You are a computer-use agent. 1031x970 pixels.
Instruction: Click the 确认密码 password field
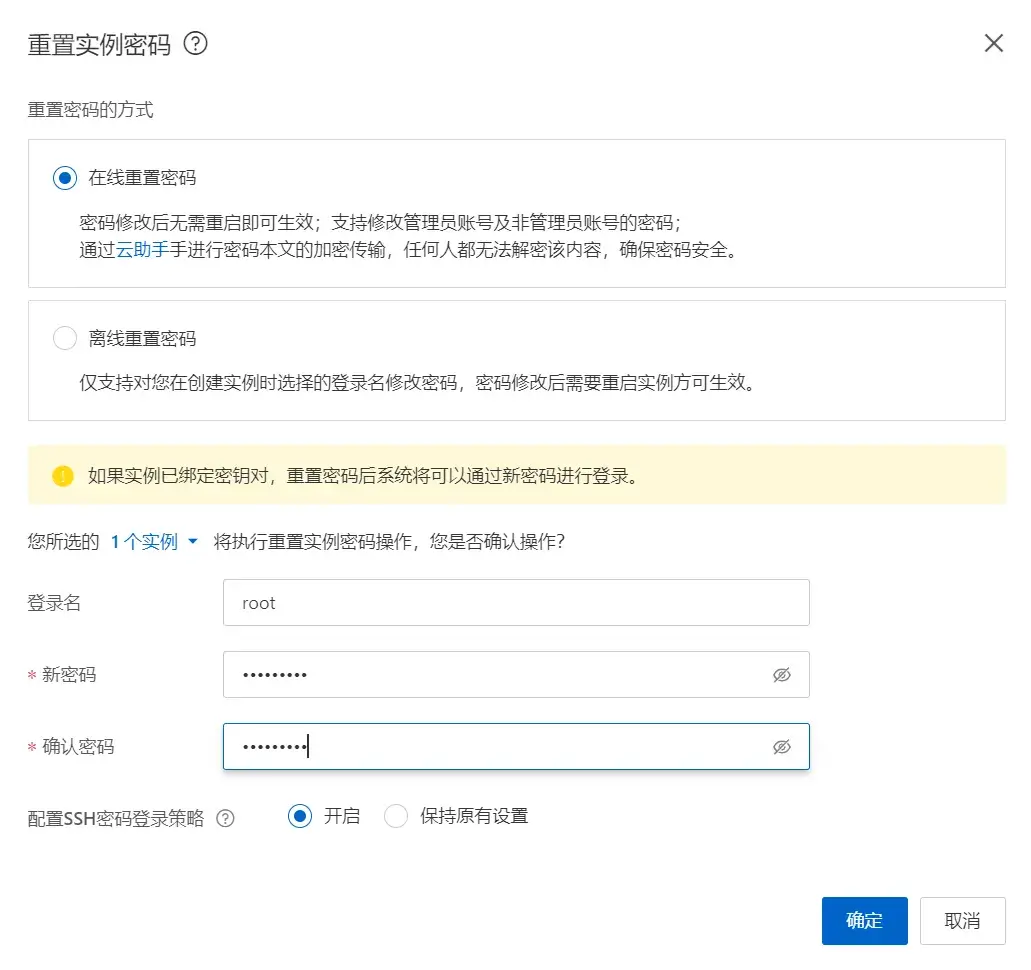[516, 746]
